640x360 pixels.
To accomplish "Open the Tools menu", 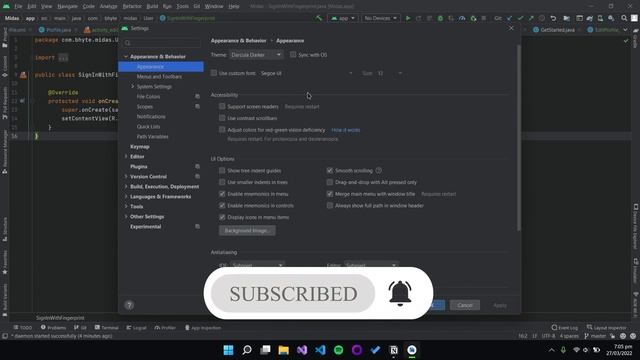I will point(182,6).
